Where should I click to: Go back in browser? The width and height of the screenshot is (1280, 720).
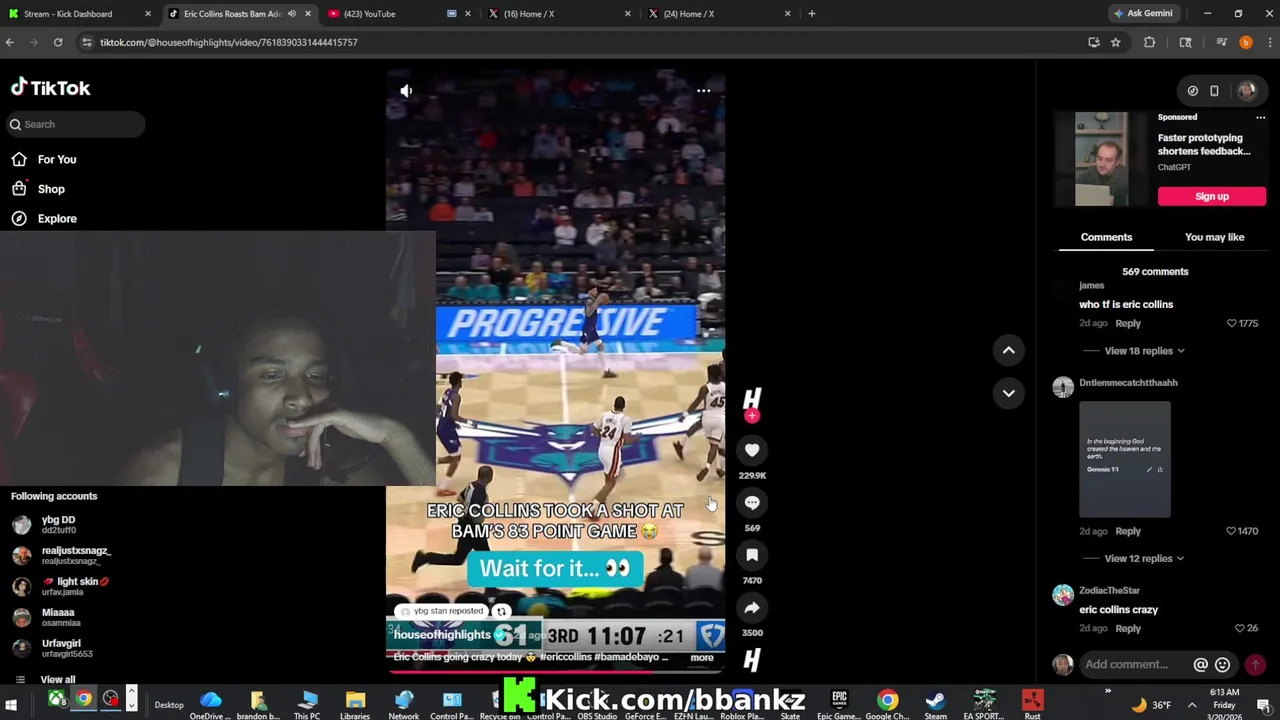10,42
